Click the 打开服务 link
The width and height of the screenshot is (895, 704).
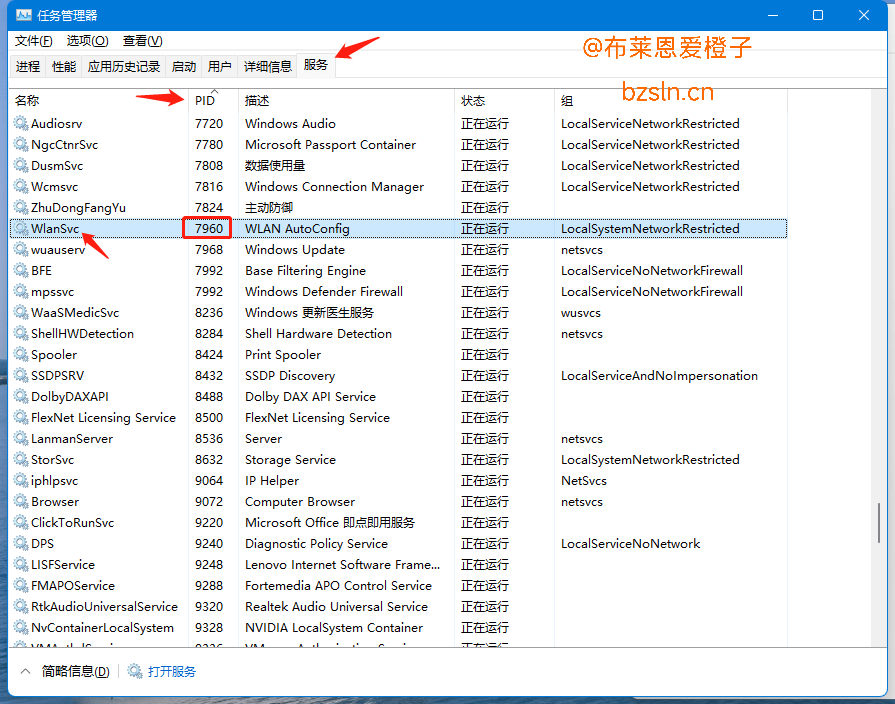tap(172, 671)
